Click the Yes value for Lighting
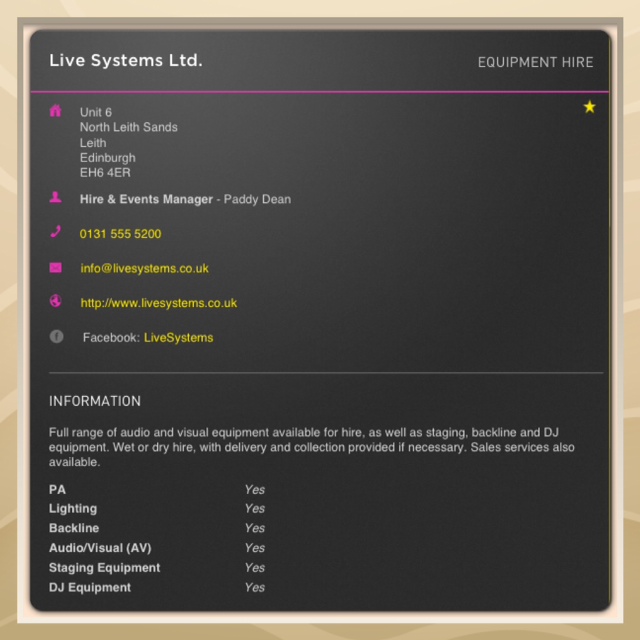This screenshot has height=640, width=640. pyautogui.click(x=255, y=509)
